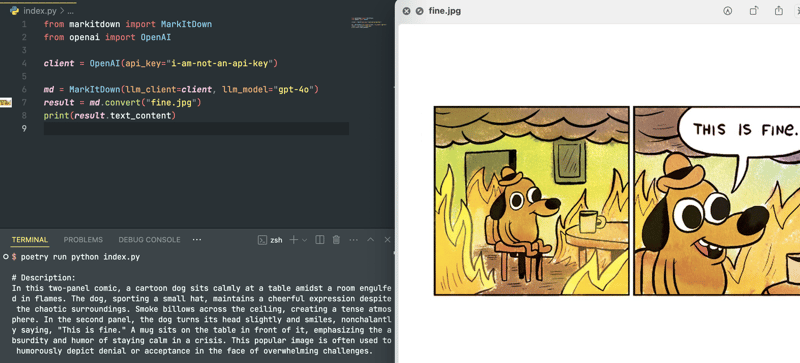
Task: Create a new terminal with the plus icon
Action: 293,240
